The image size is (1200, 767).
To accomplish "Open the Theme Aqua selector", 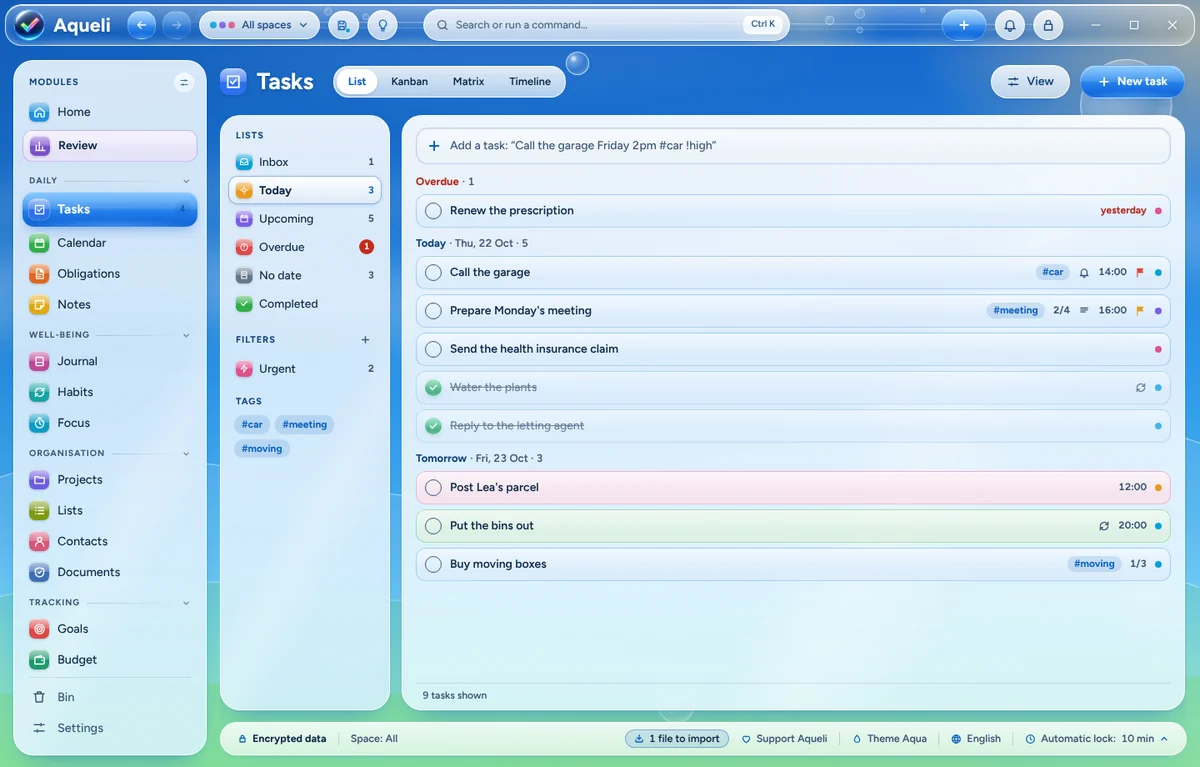I will tap(889, 739).
